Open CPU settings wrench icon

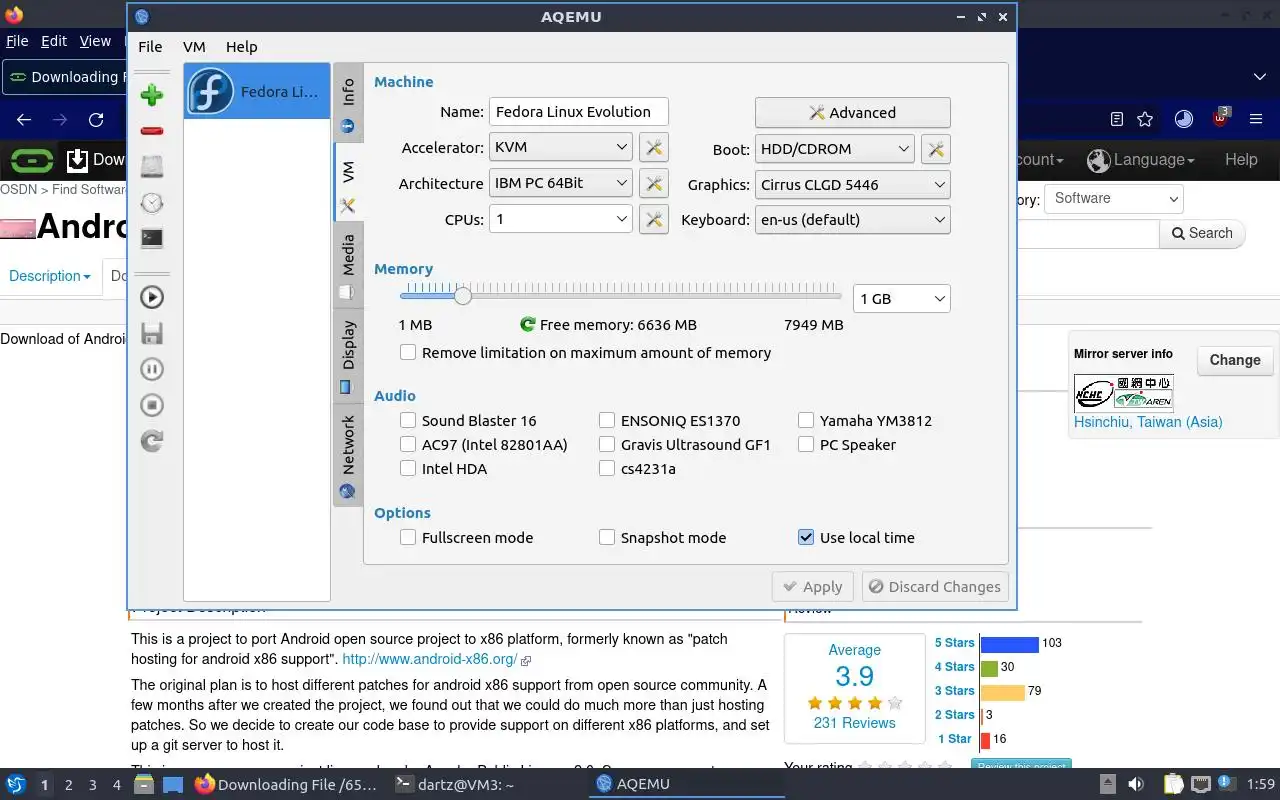coord(654,219)
